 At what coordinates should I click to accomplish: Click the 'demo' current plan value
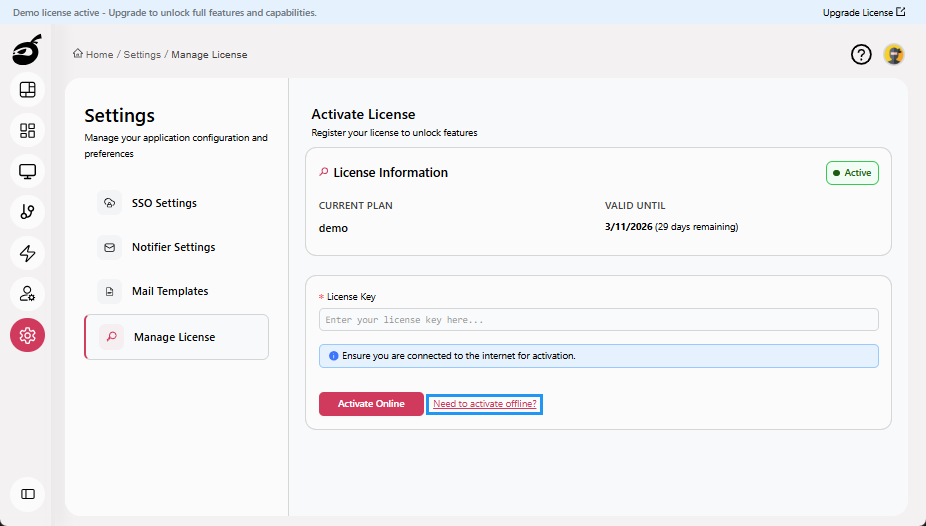(x=333, y=228)
